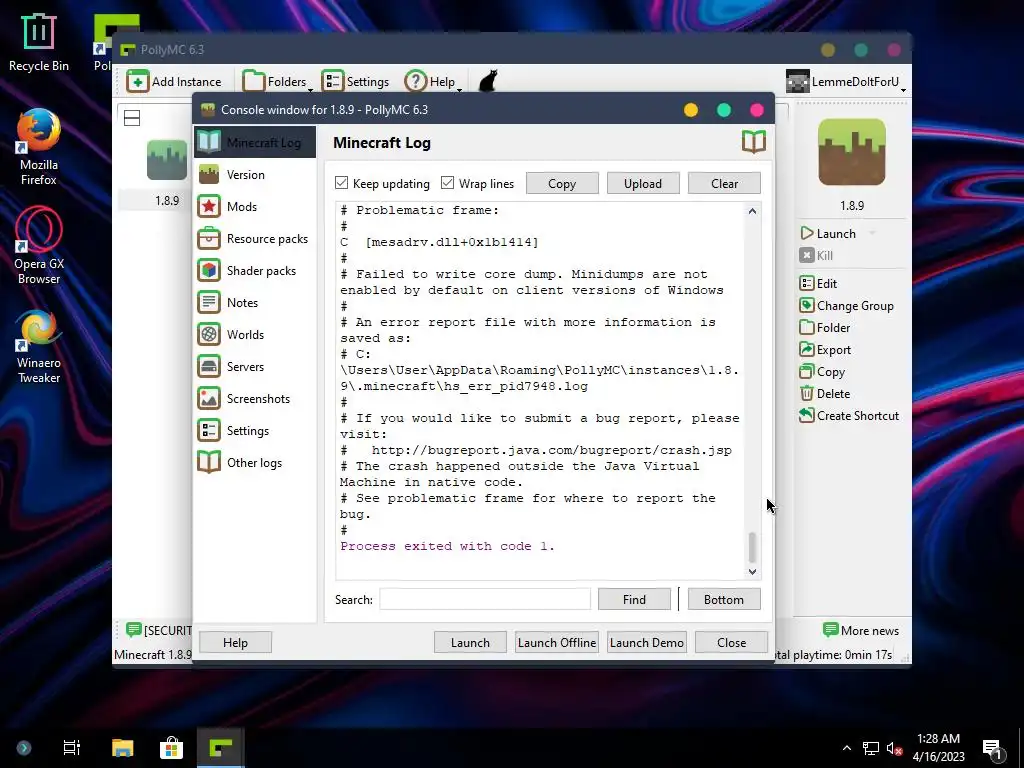Click Edit in the instance side panel
The width and height of the screenshot is (1024, 768).
tap(818, 283)
